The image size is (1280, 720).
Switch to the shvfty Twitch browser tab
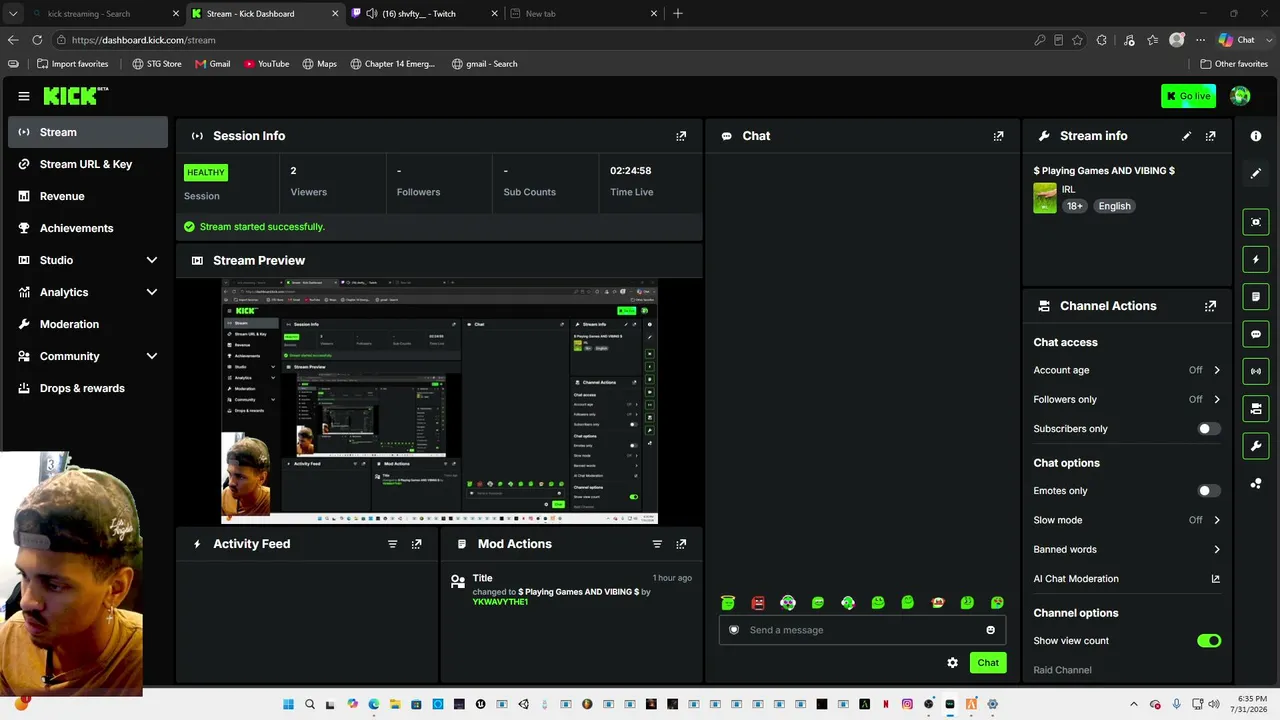pos(425,13)
